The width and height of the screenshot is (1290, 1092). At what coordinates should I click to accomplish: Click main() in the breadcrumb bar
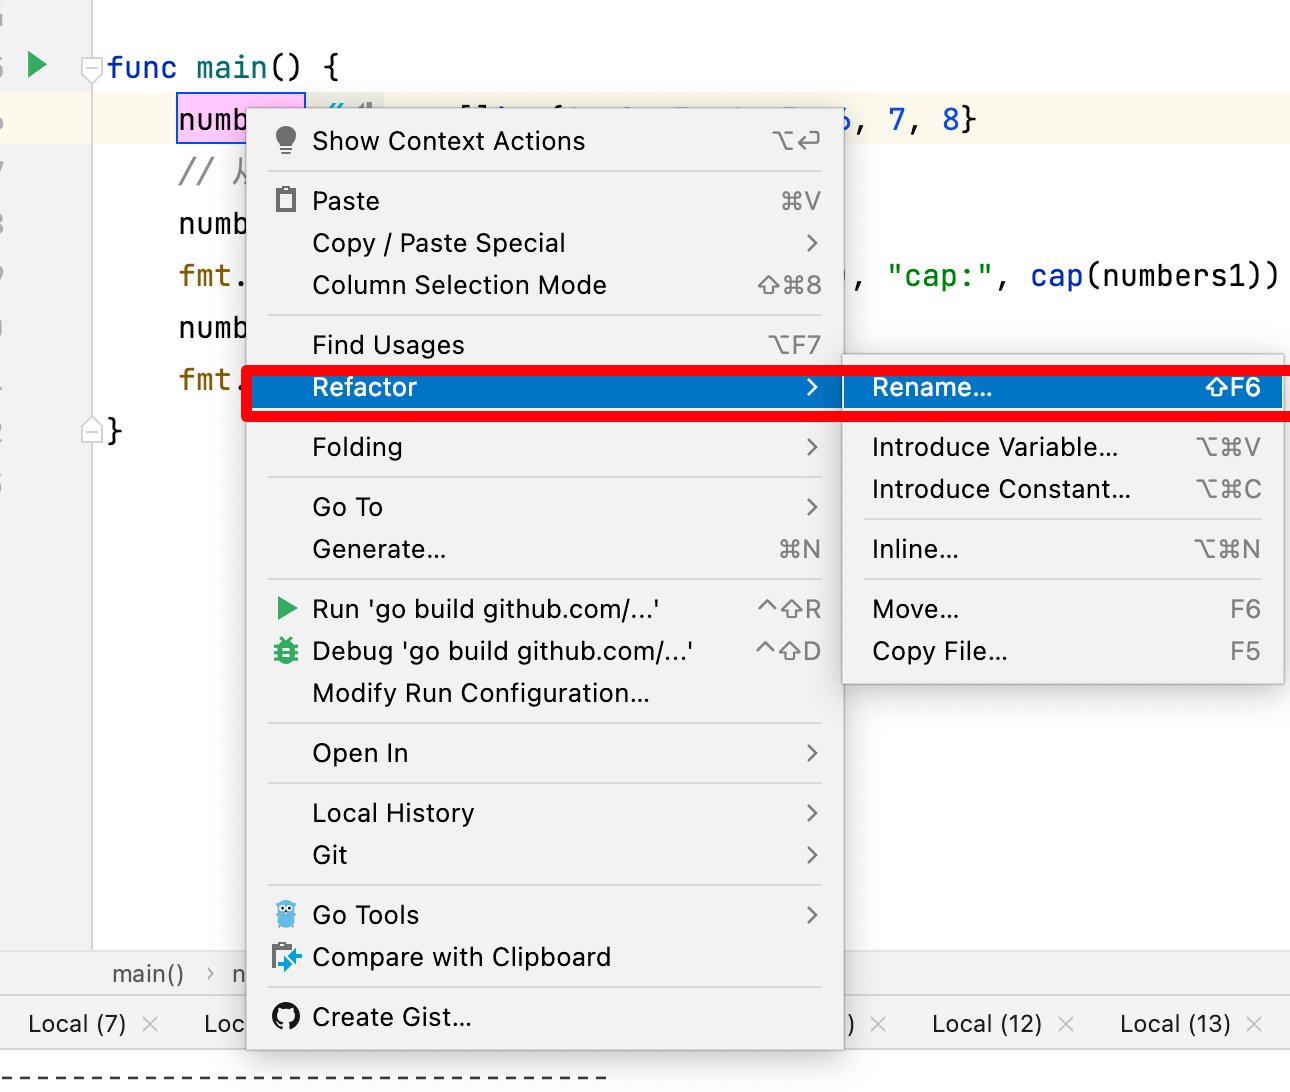tap(148, 974)
